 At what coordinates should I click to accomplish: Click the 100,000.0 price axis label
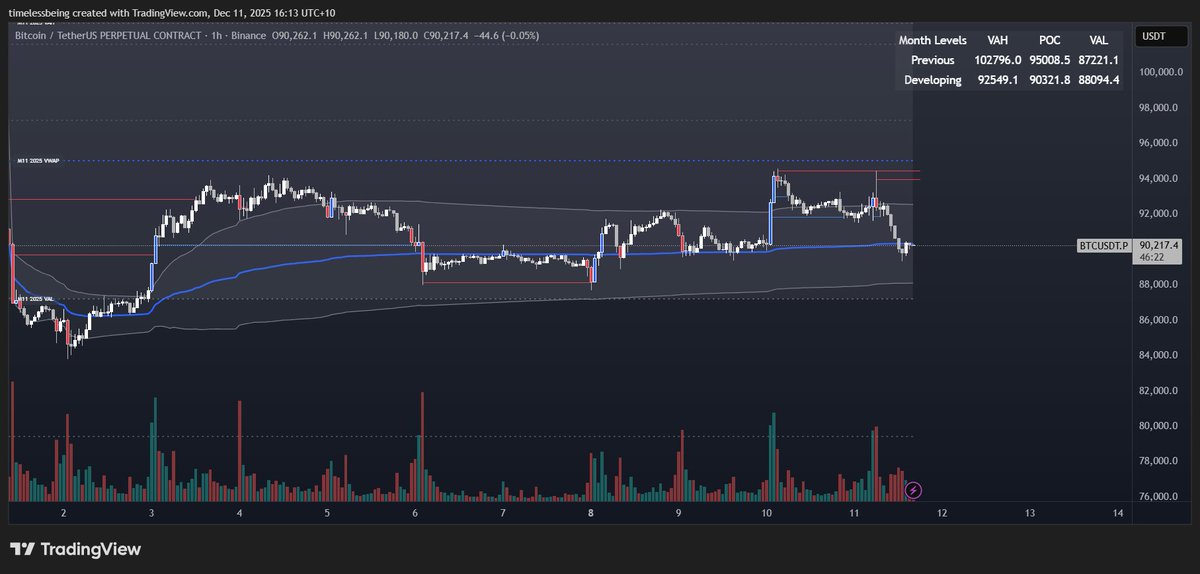click(1161, 72)
